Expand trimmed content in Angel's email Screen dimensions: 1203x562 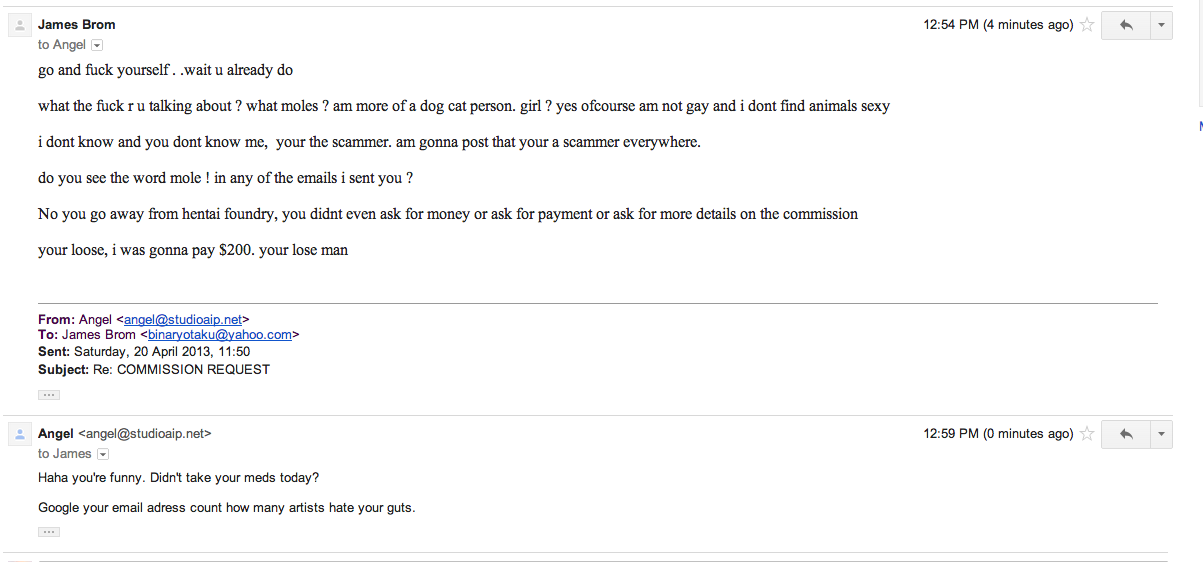[x=49, y=532]
